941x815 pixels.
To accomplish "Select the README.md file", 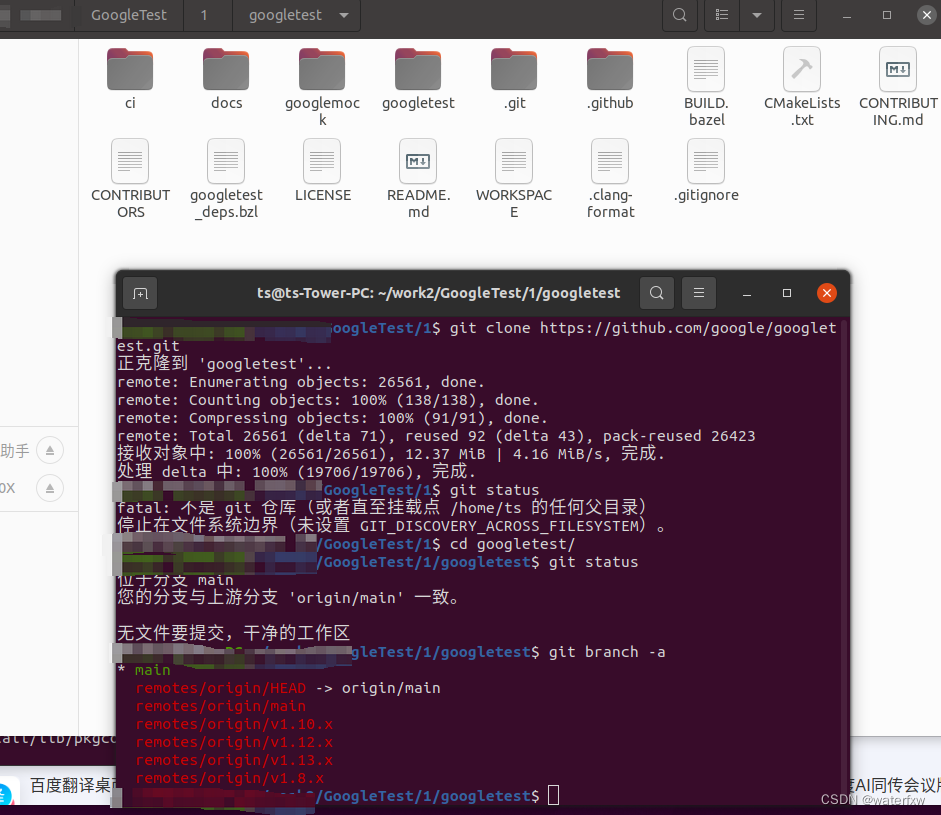I will (418, 179).
